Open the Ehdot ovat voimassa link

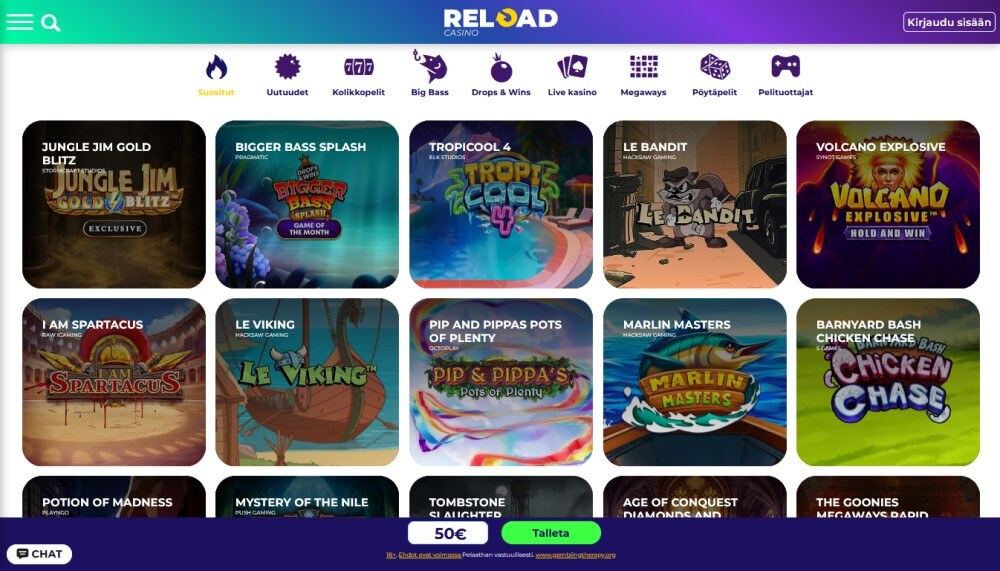430,555
